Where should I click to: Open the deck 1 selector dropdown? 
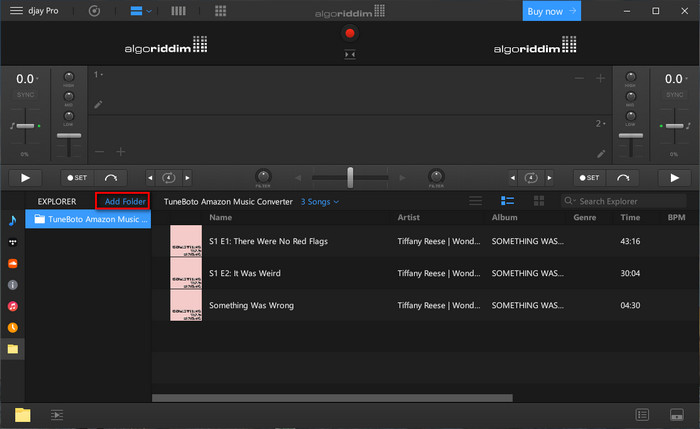tap(98, 75)
